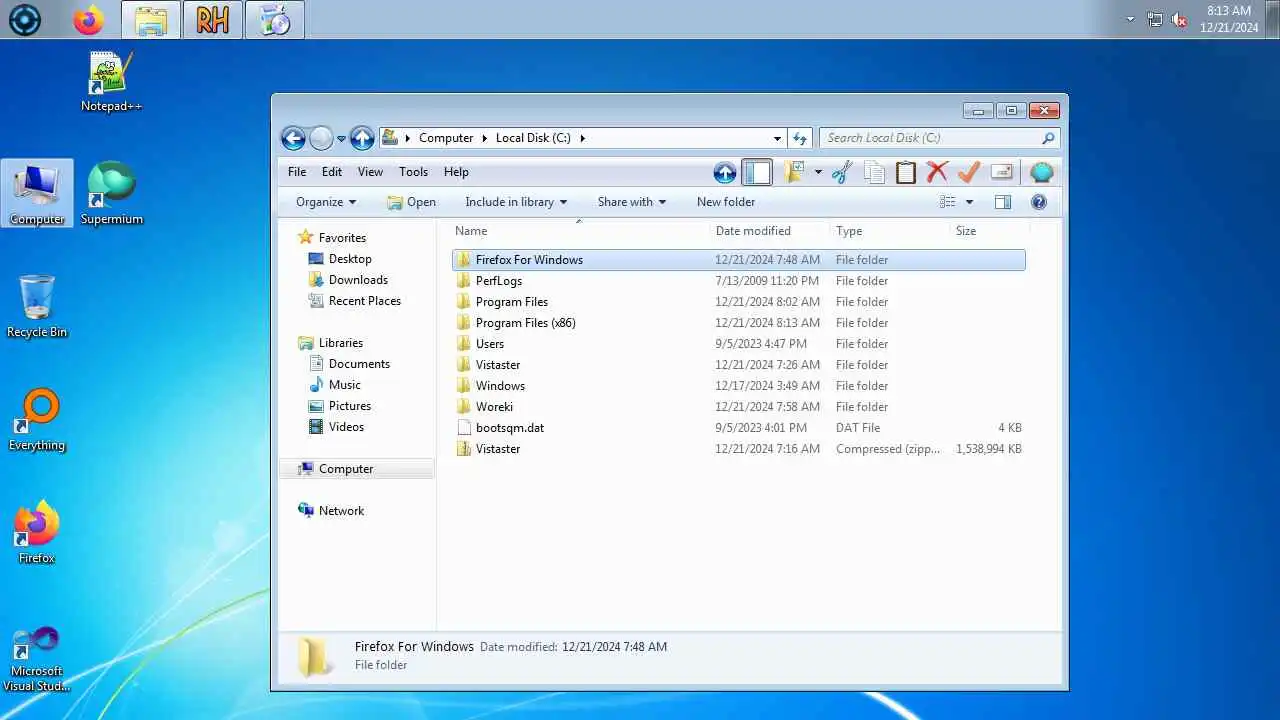Click the Open button in the command bar
The image size is (1280, 720).
[x=411, y=202]
